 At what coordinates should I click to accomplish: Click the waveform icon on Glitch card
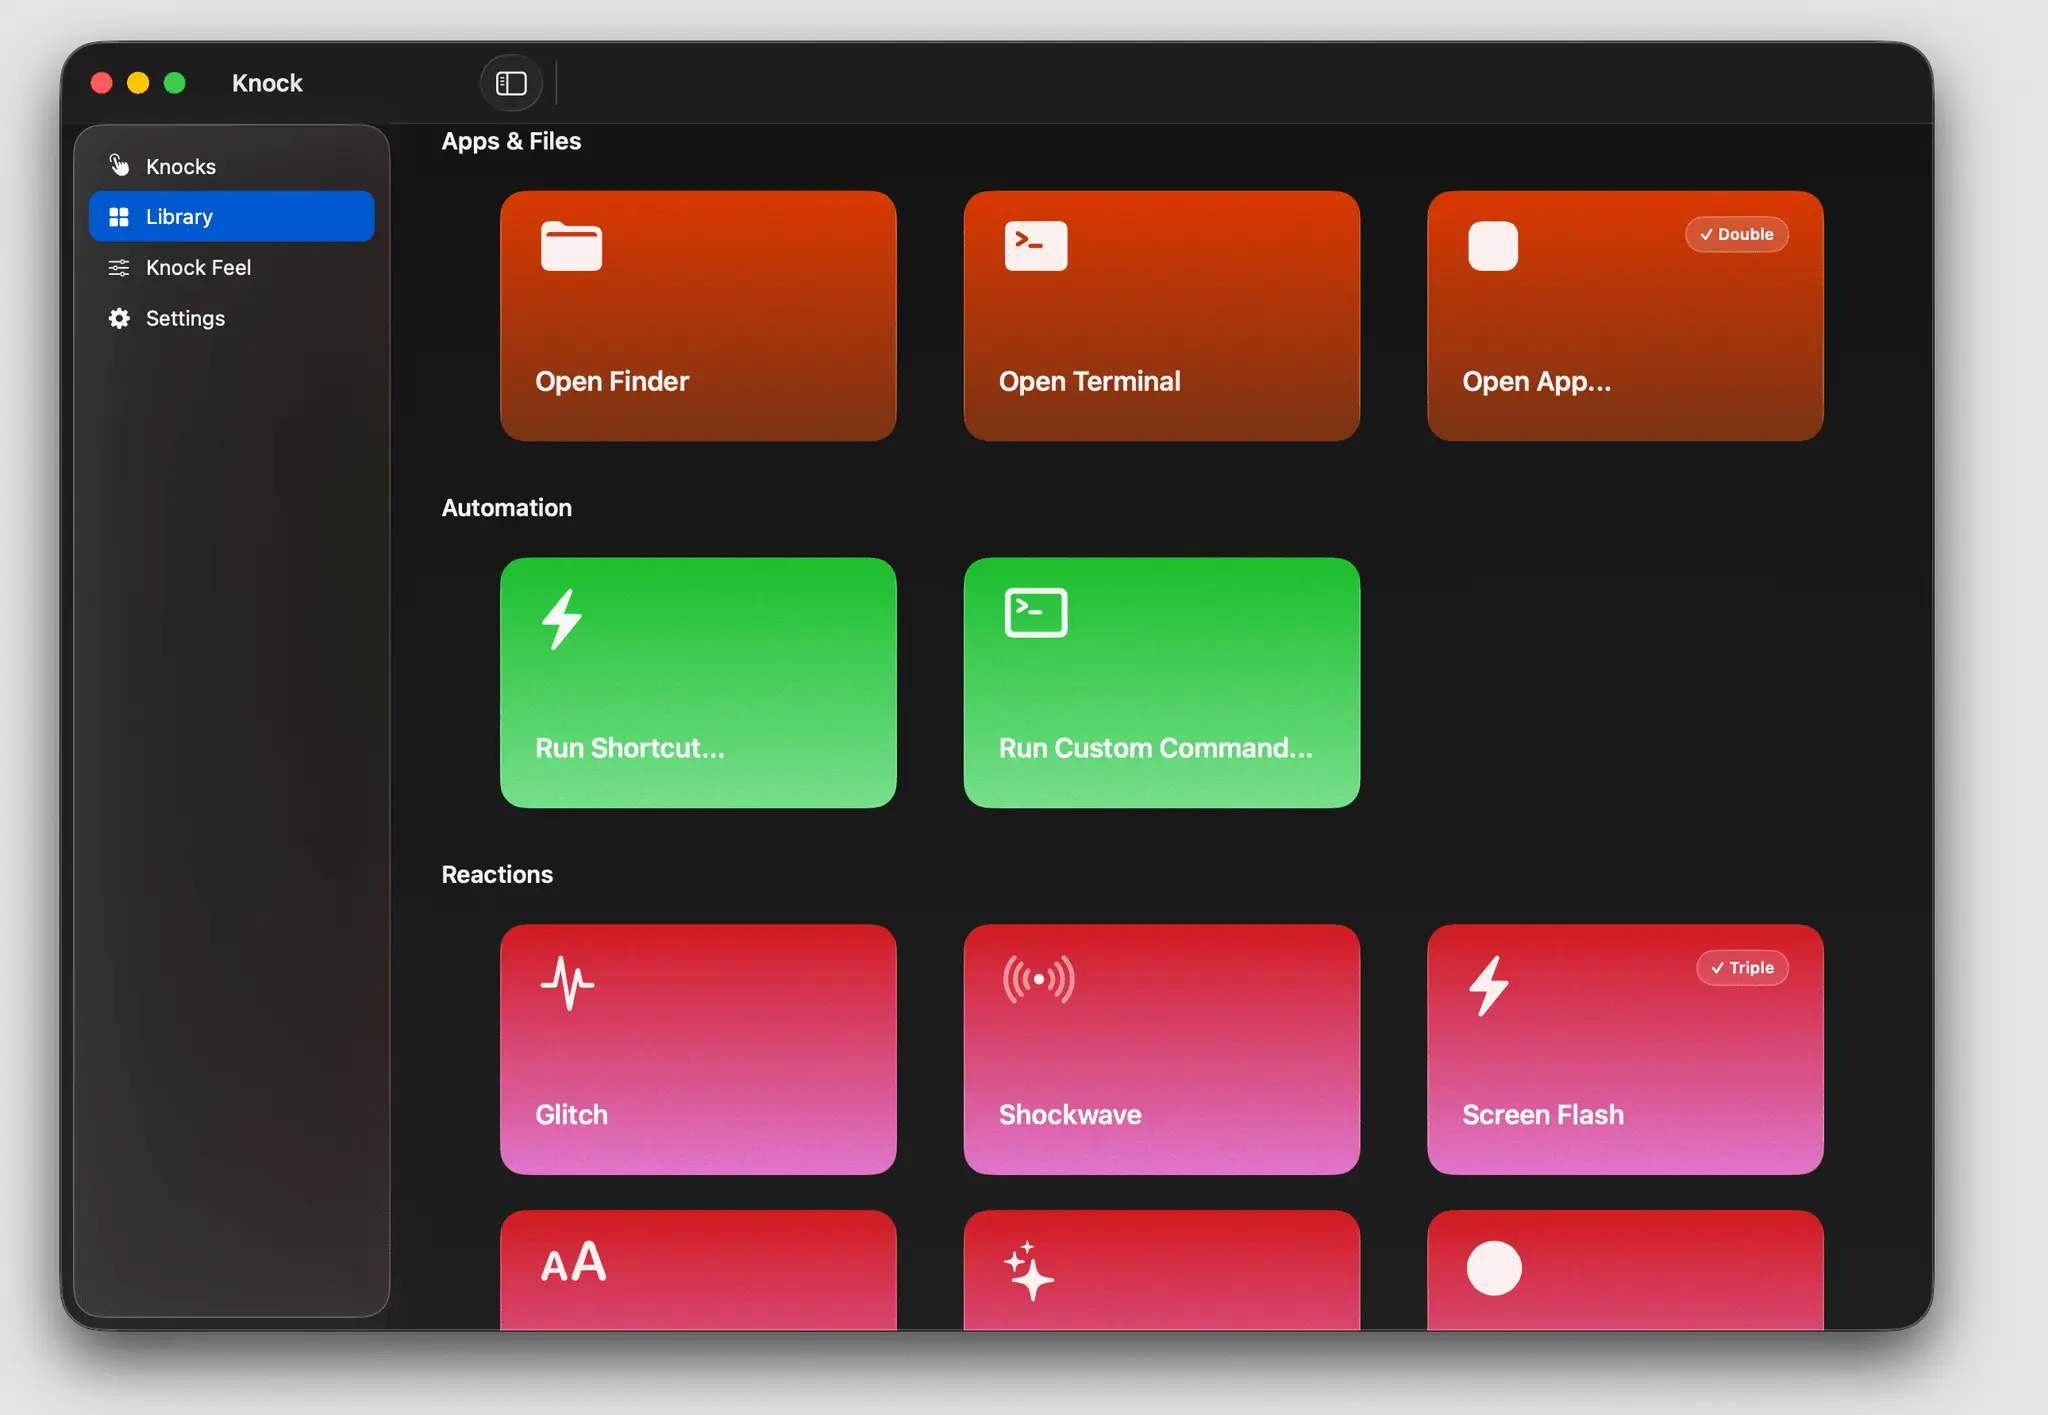click(567, 982)
